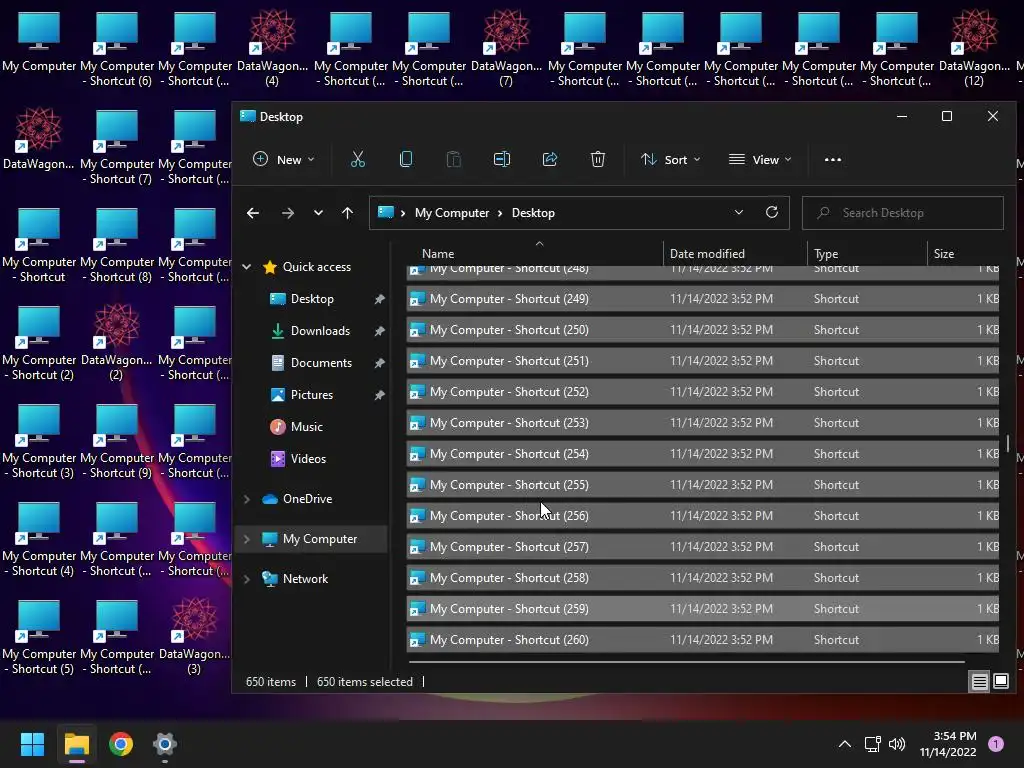The image size is (1024, 768).
Task: Select My Computer - Shortcut (257) row
Action: click(x=703, y=547)
